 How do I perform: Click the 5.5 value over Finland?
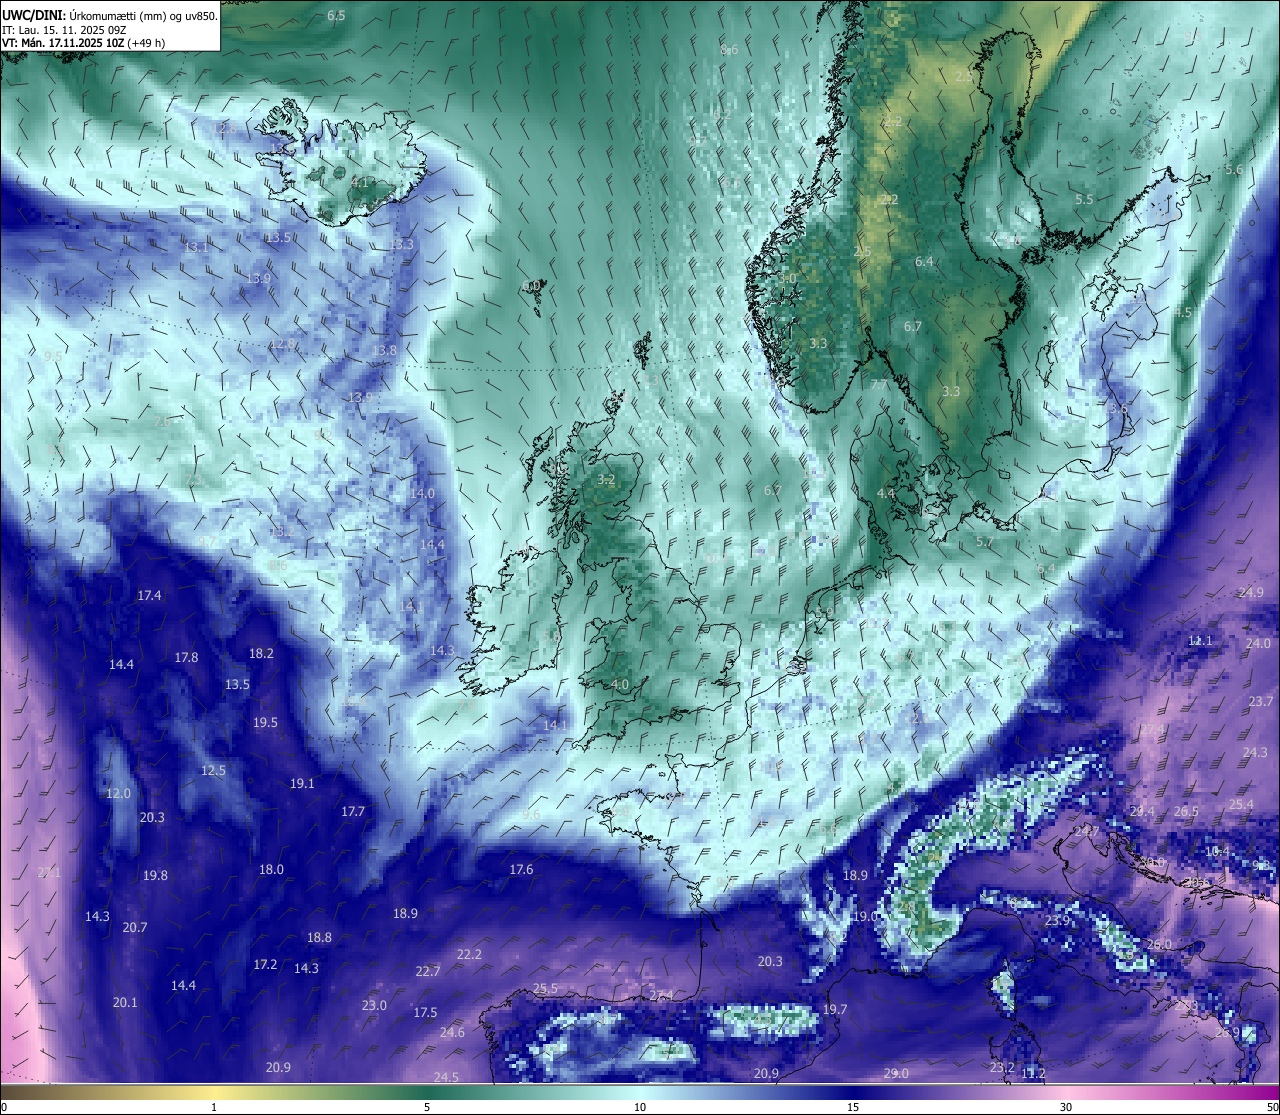pos(1084,199)
